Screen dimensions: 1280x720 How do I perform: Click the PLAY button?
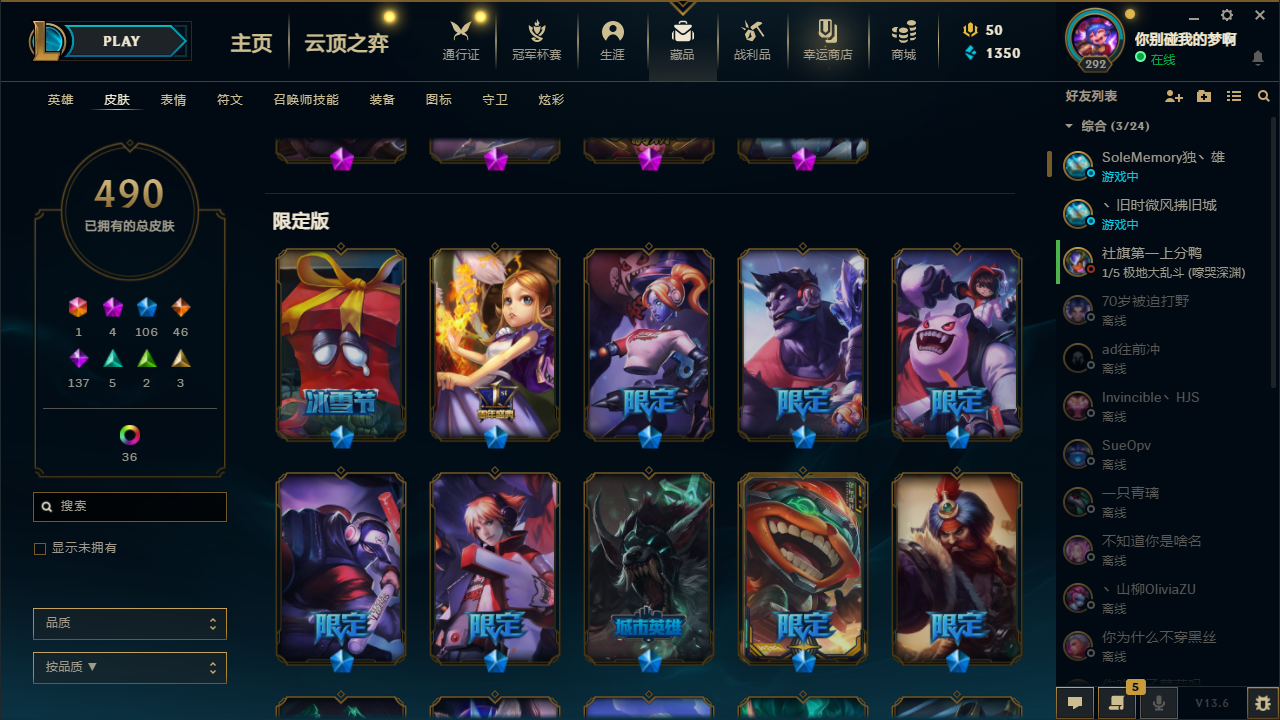tap(122, 41)
